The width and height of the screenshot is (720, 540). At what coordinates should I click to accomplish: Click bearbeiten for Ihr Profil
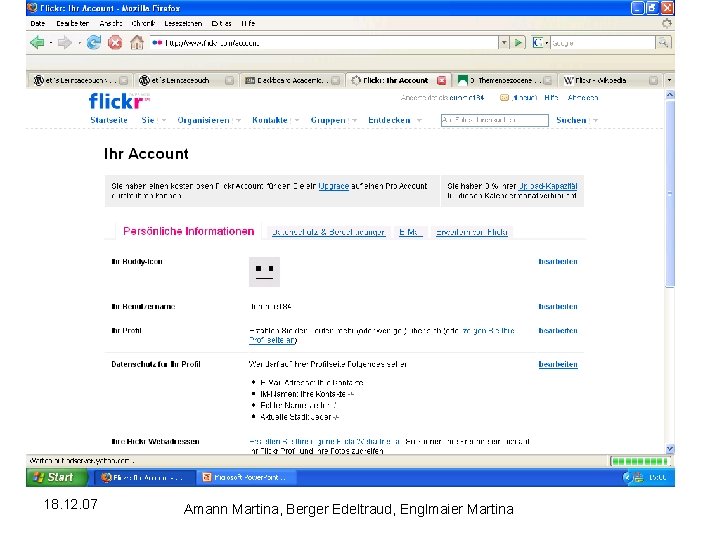coord(558,331)
